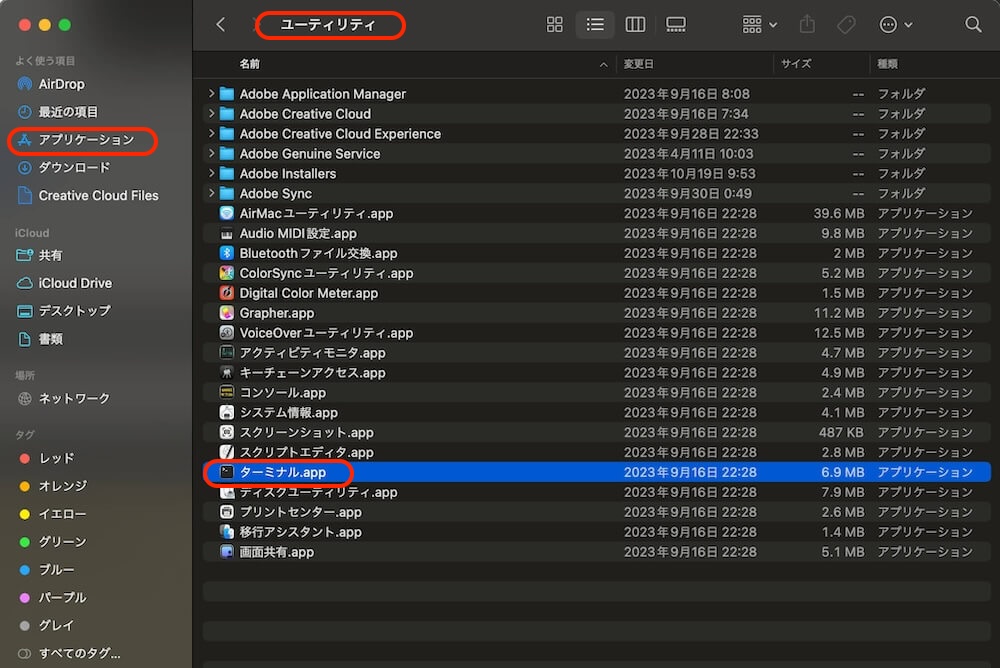
Task: Expand the Adobe Sync folder
Action: (211, 194)
